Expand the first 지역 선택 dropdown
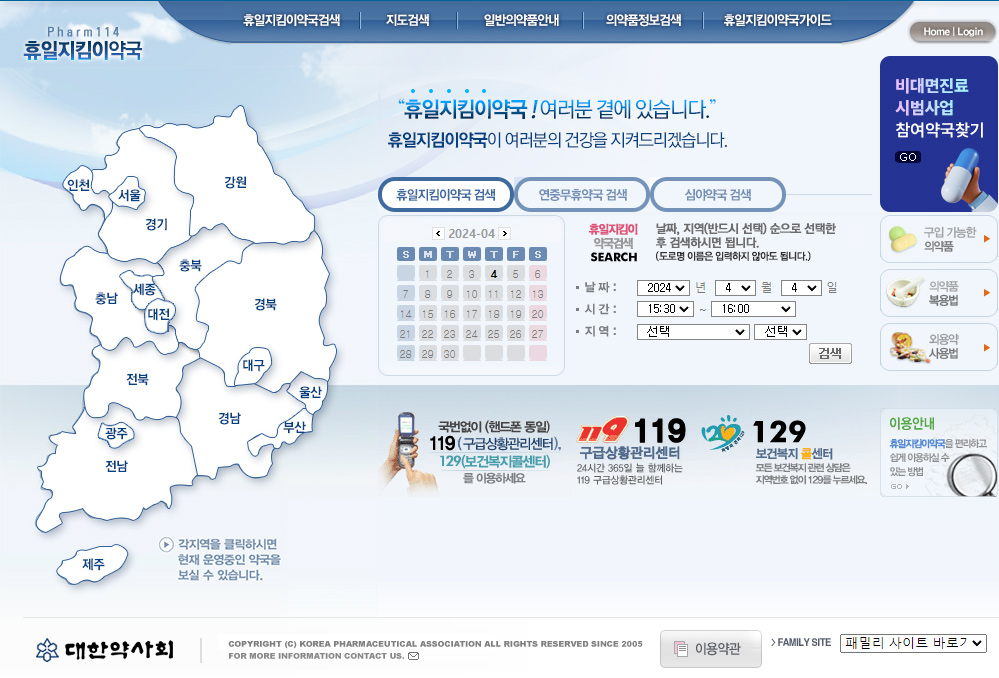 [692, 331]
